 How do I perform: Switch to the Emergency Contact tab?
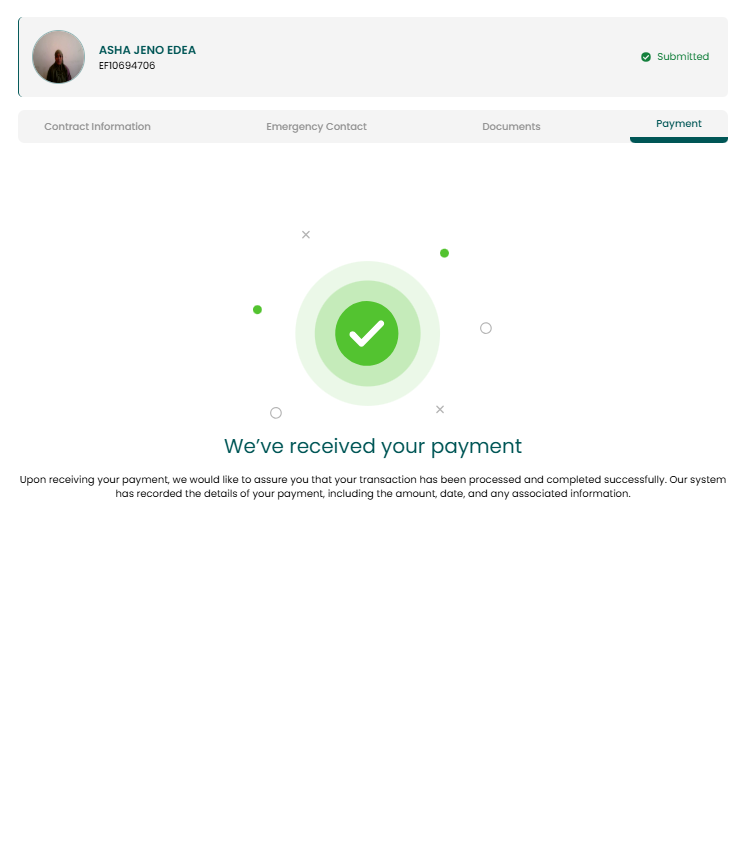(x=316, y=126)
